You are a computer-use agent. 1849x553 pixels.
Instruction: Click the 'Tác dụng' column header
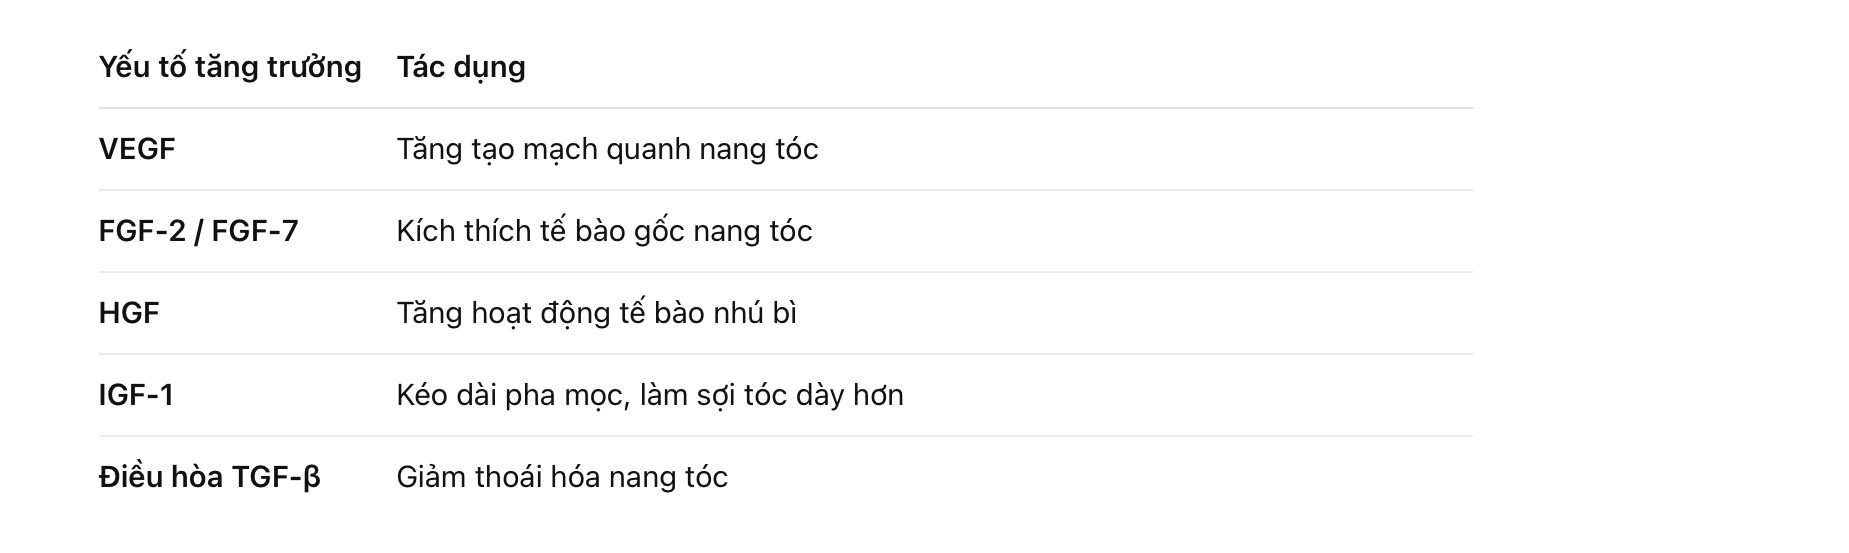tap(461, 67)
